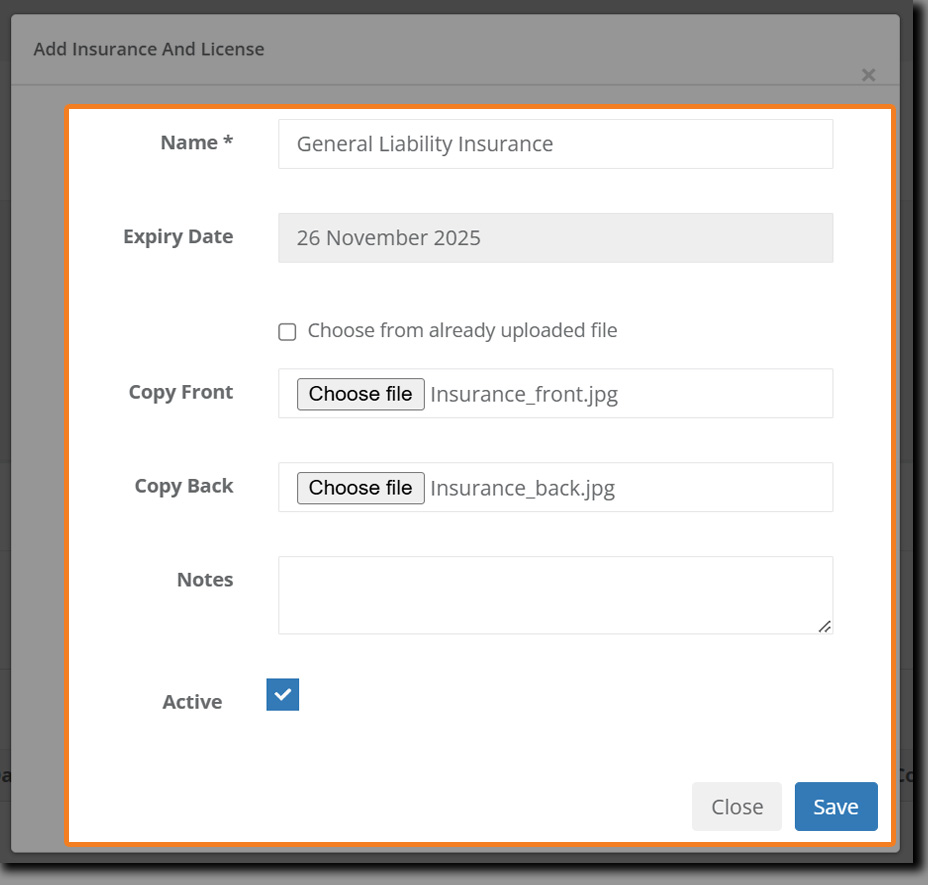Click the Notes label text
The image size is (928, 885).
[x=205, y=580]
